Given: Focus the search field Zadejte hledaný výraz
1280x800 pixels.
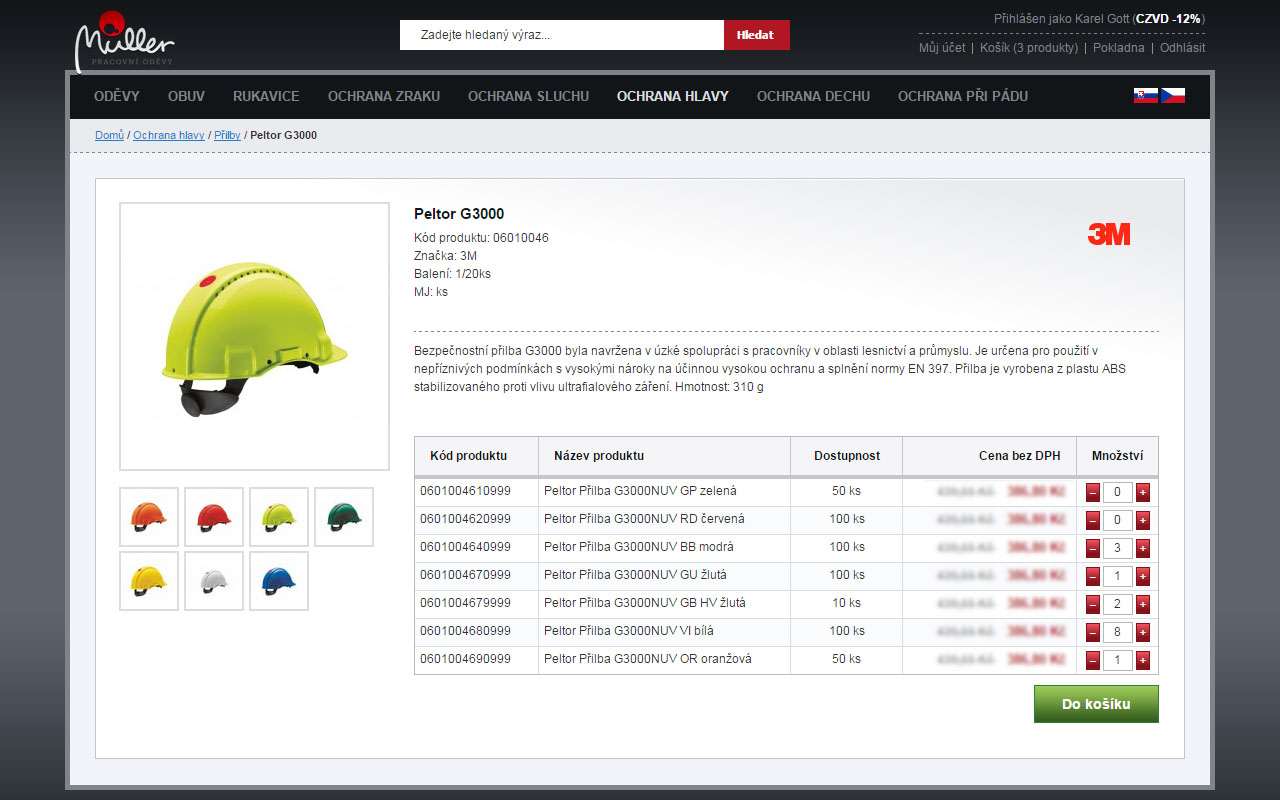Looking at the screenshot, I should tap(562, 35).
